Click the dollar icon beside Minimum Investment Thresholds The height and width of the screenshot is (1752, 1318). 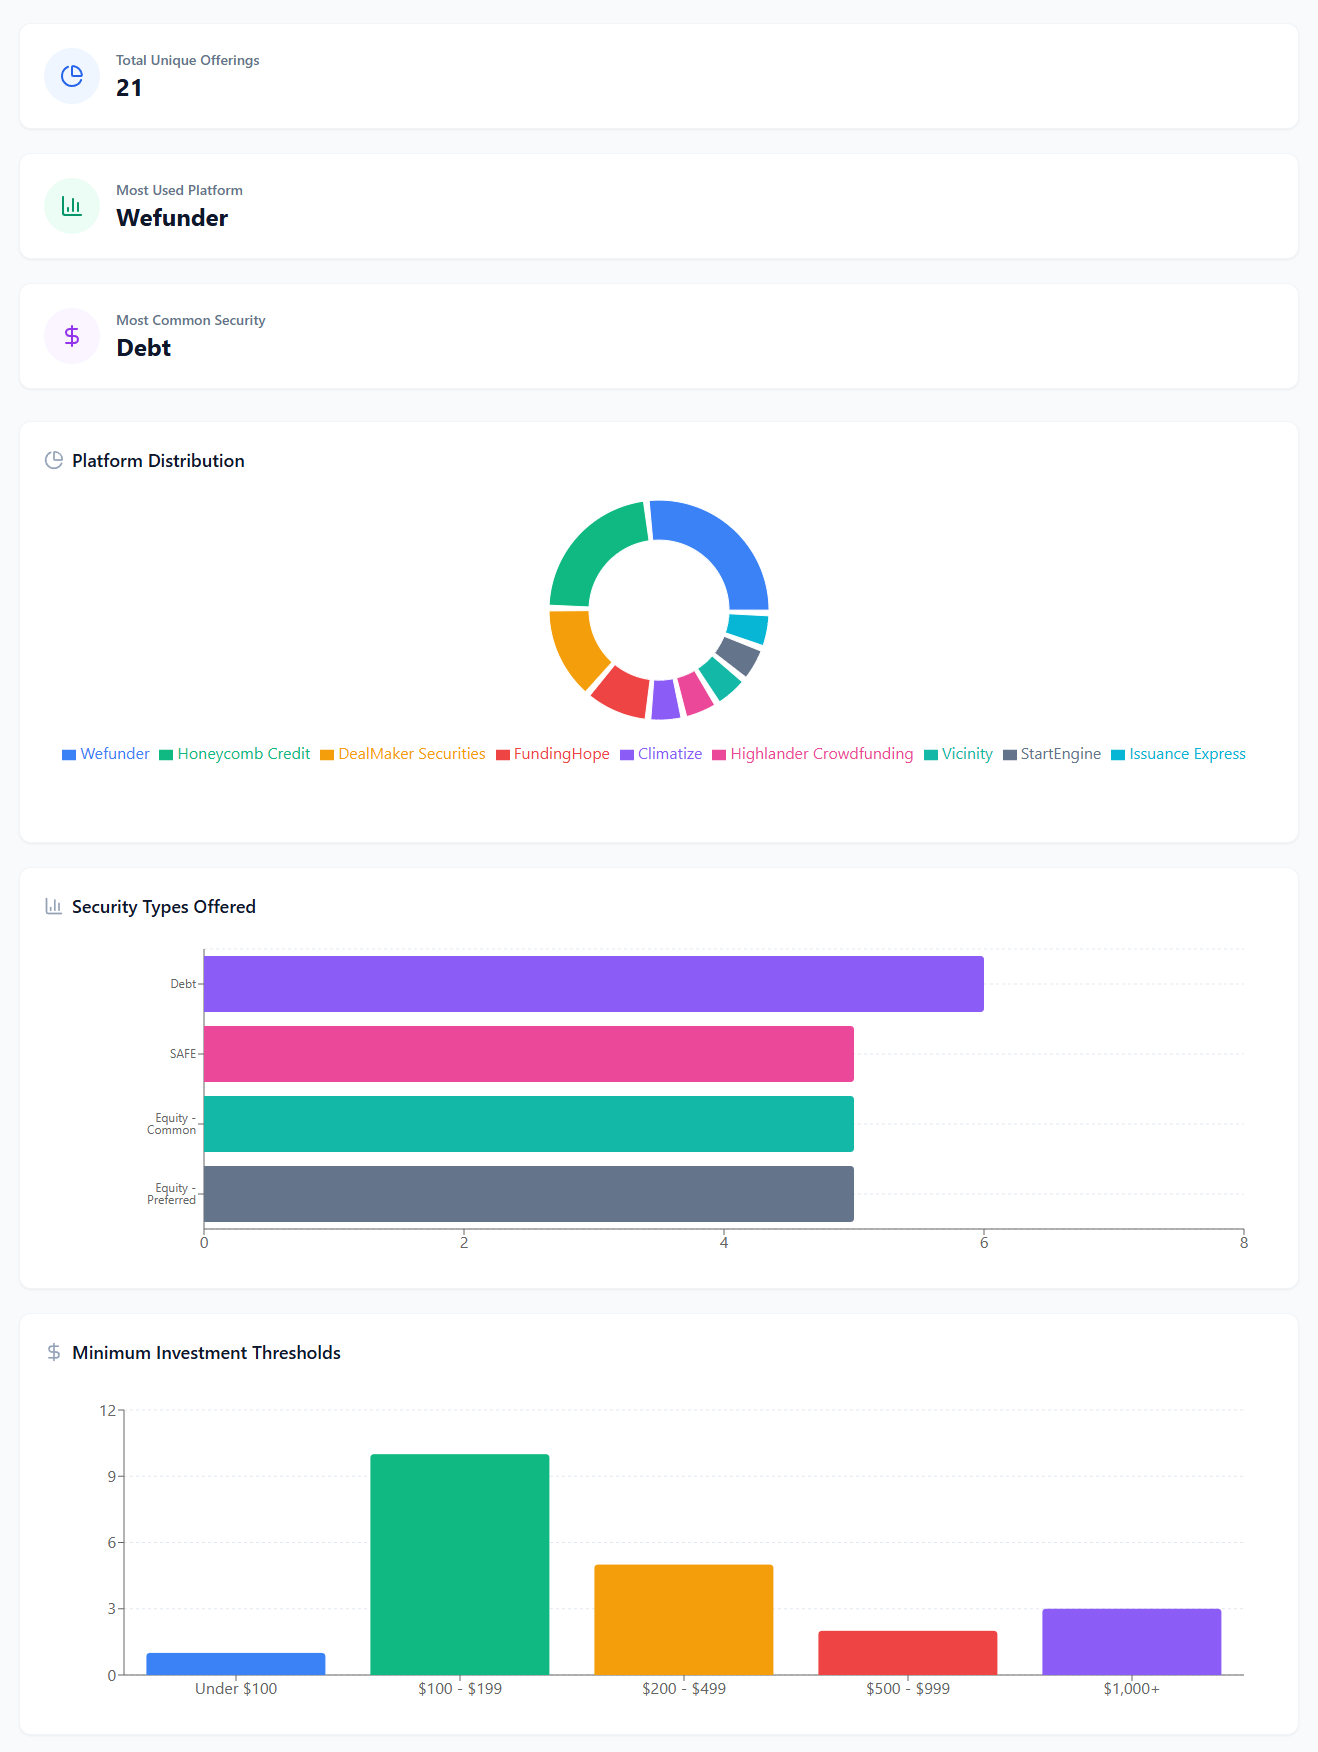tap(54, 1352)
